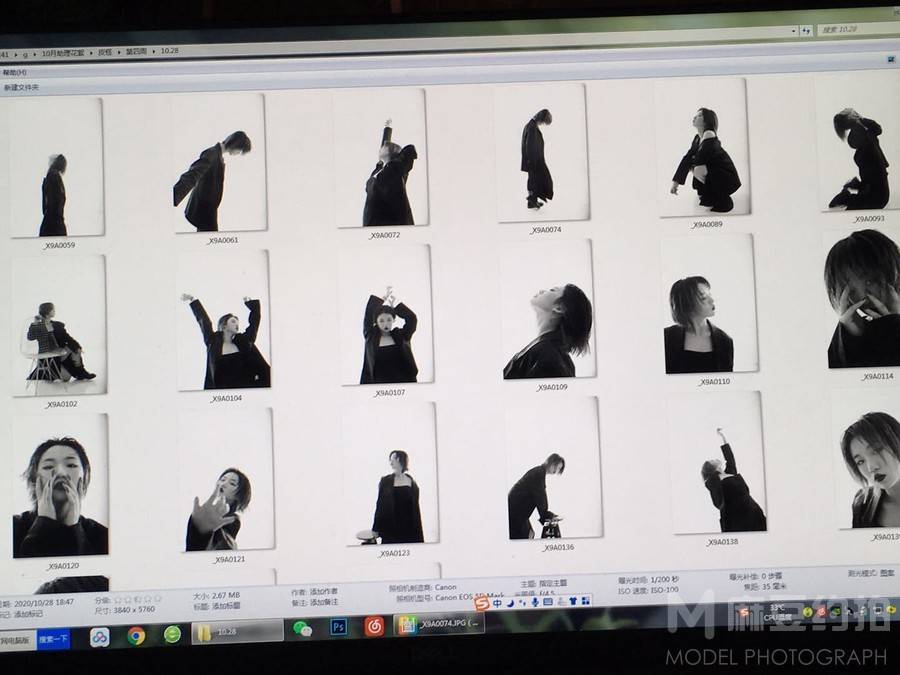Click the 添加标题 title field in details pane

point(226,606)
